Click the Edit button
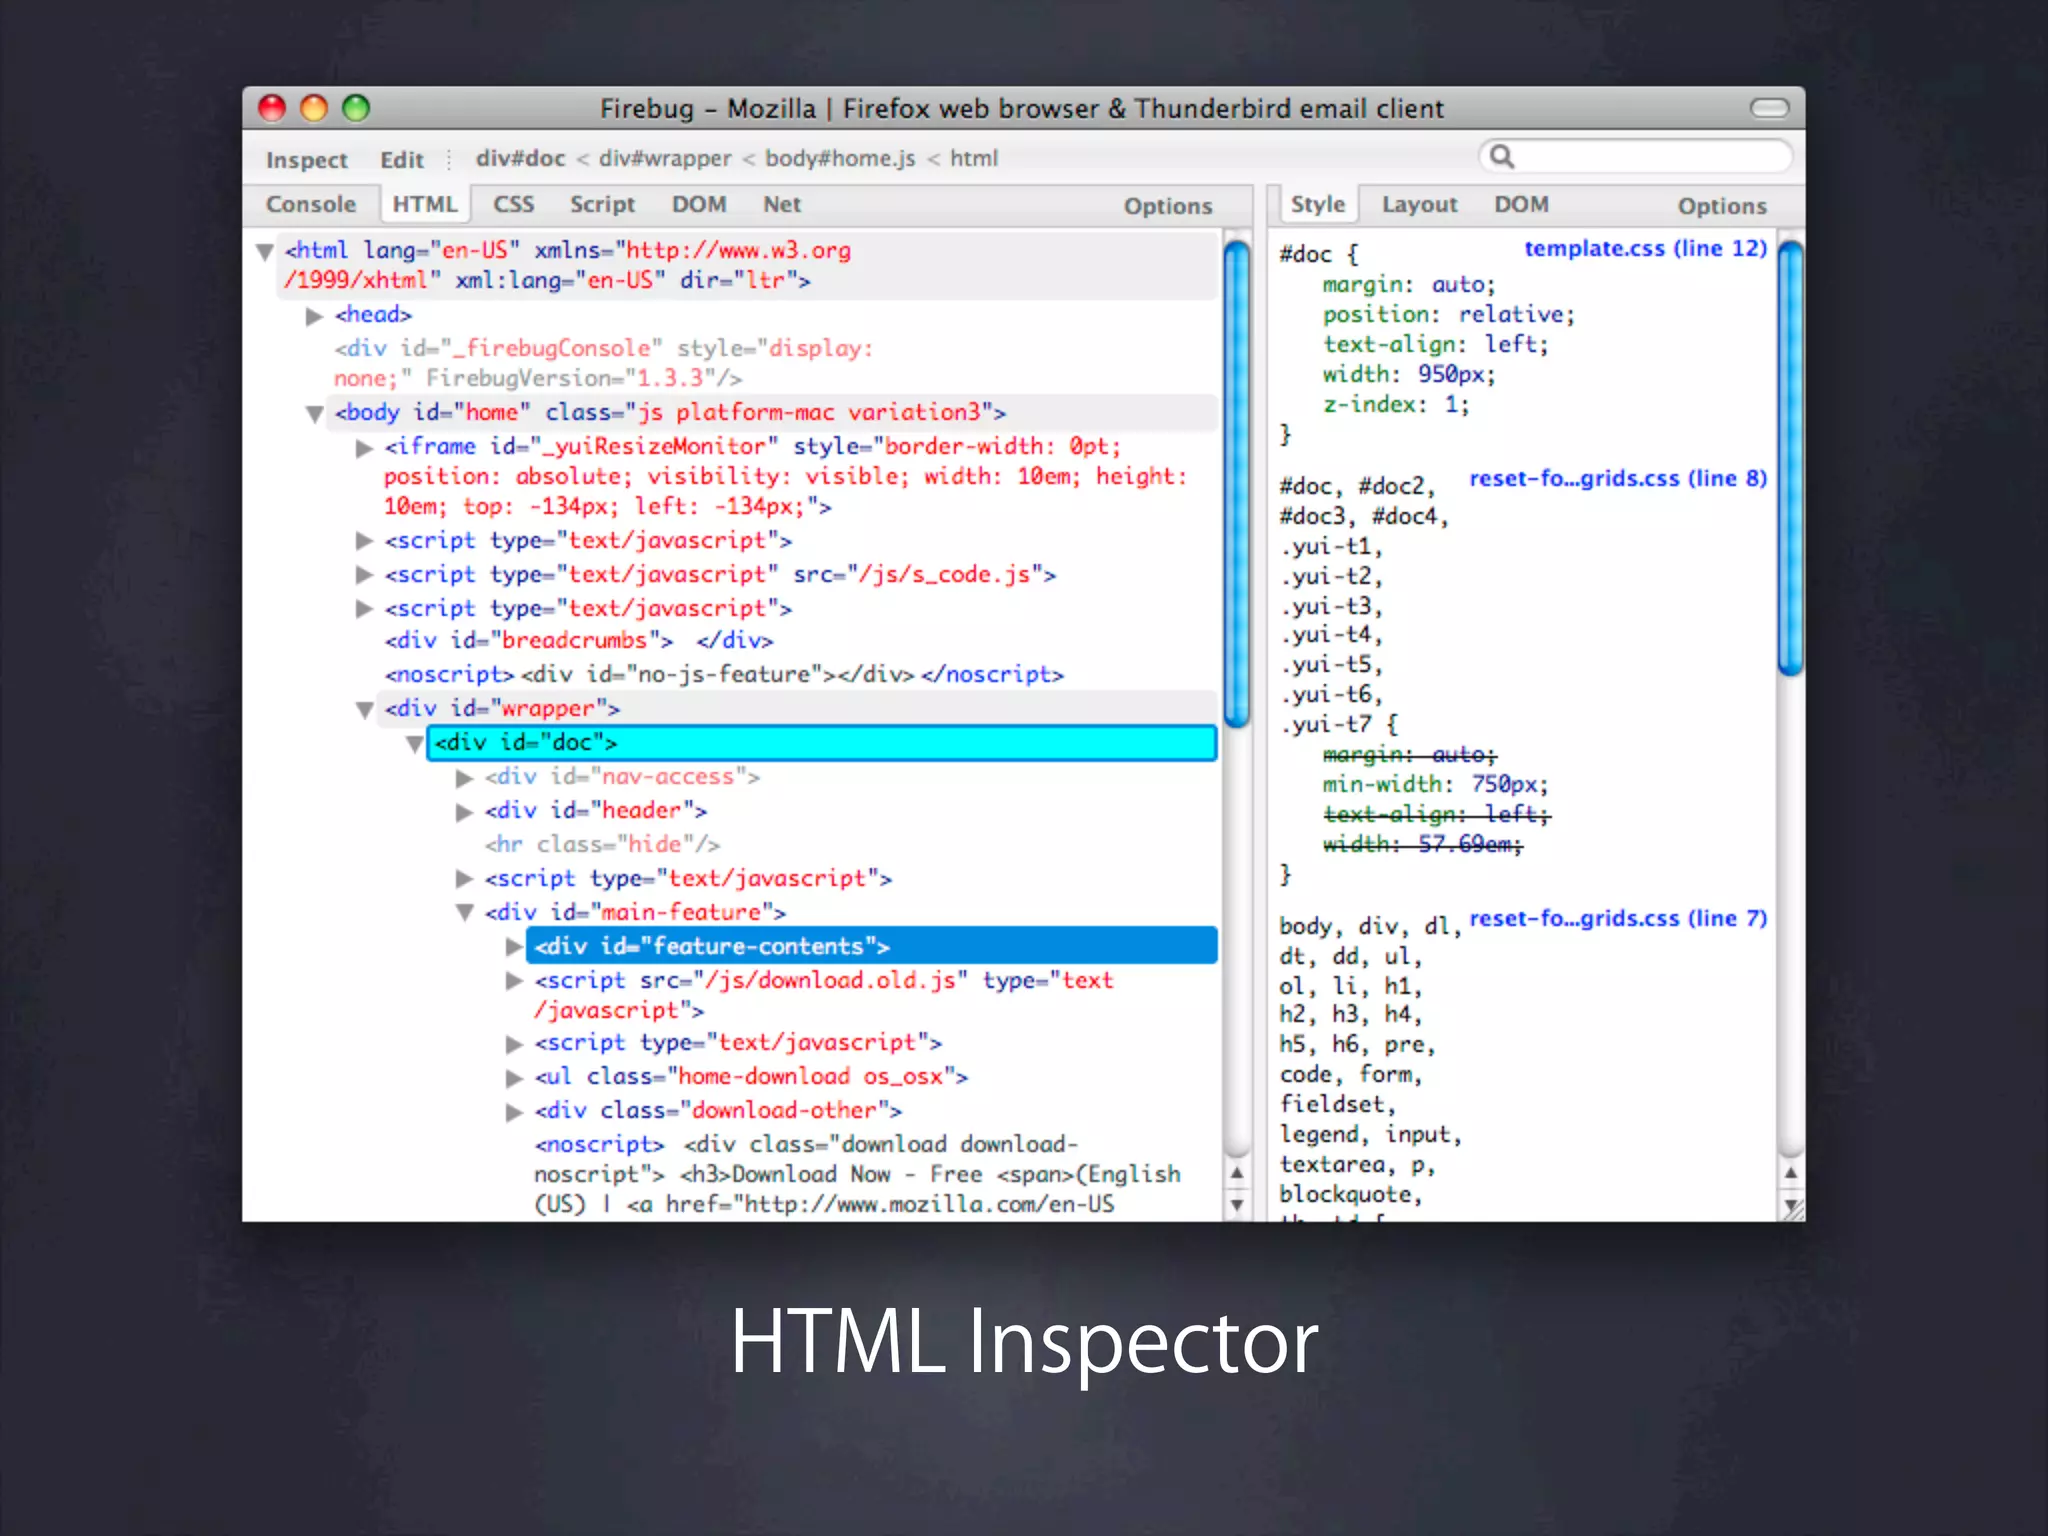 [x=401, y=160]
